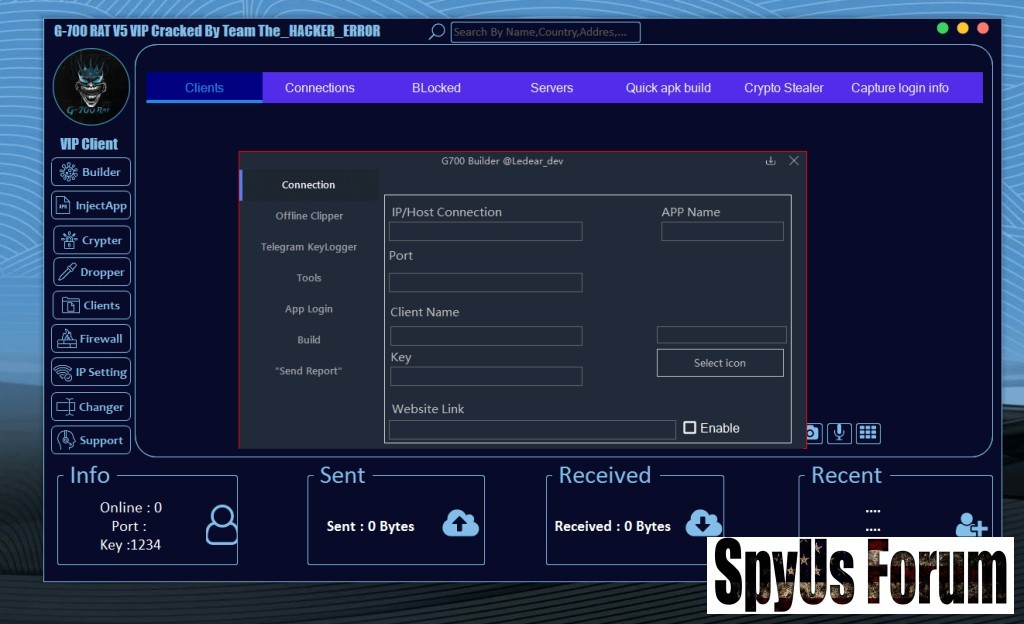Viewport: 1024px width, 624px height.
Task: Toggle the Enable checkbox
Action: tap(690, 428)
